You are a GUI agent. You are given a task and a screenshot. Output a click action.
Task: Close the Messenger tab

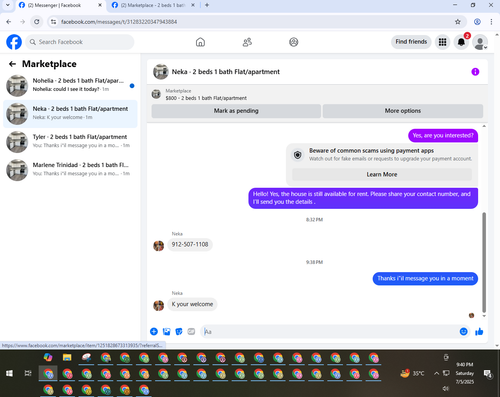(x=100, y=5)
